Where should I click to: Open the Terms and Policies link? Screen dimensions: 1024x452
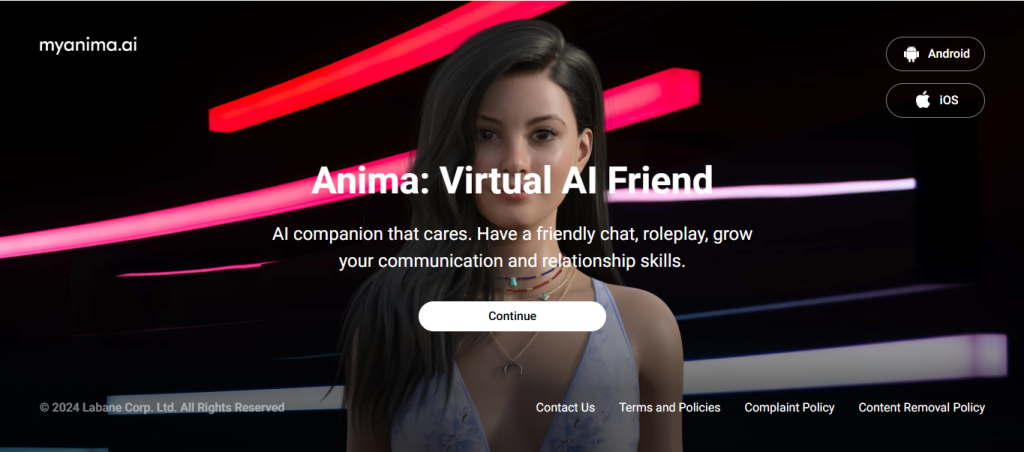669,408
